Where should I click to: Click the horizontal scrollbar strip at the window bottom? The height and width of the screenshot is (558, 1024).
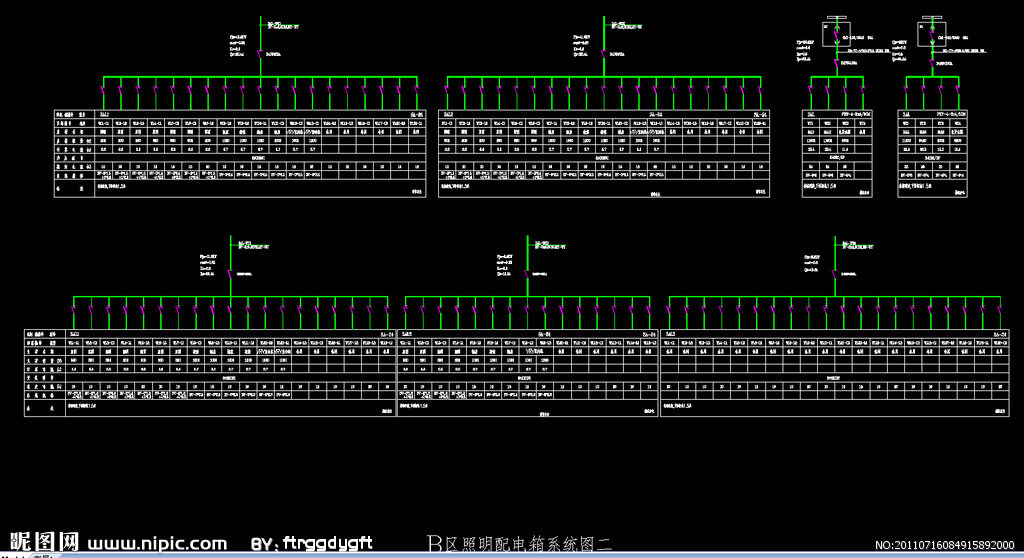(542, 555)
